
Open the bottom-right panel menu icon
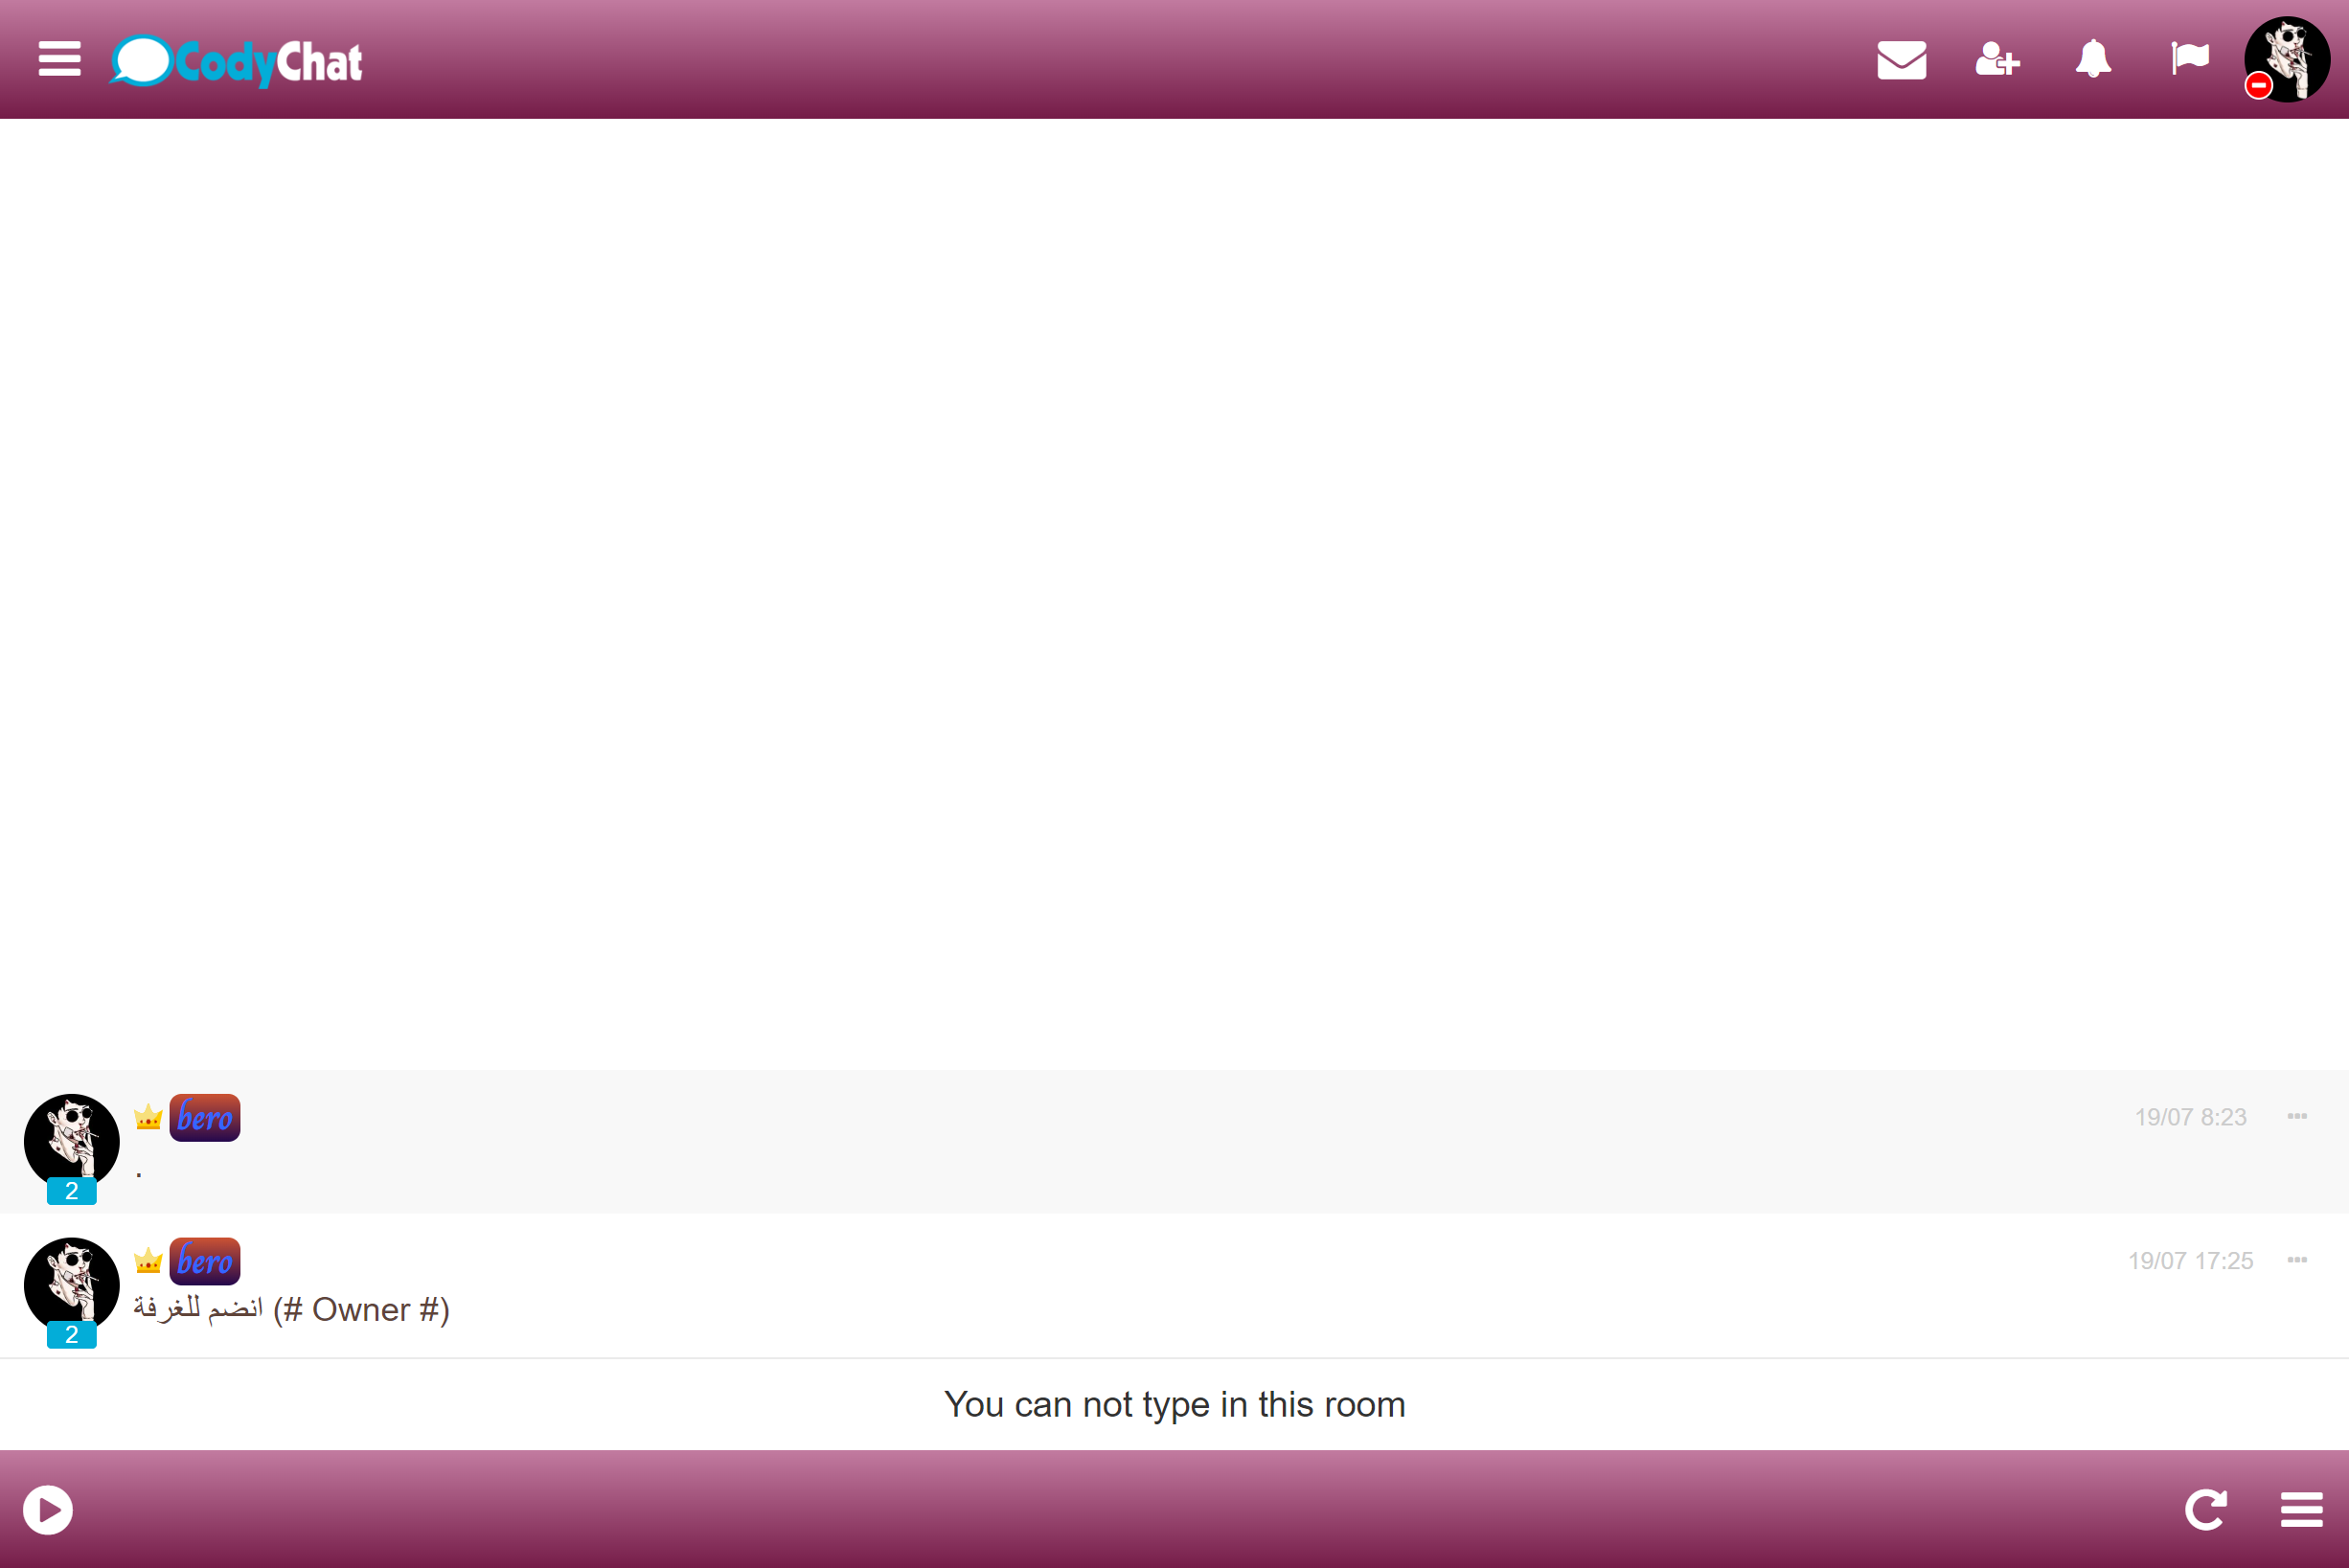tap(2301, 1510)
